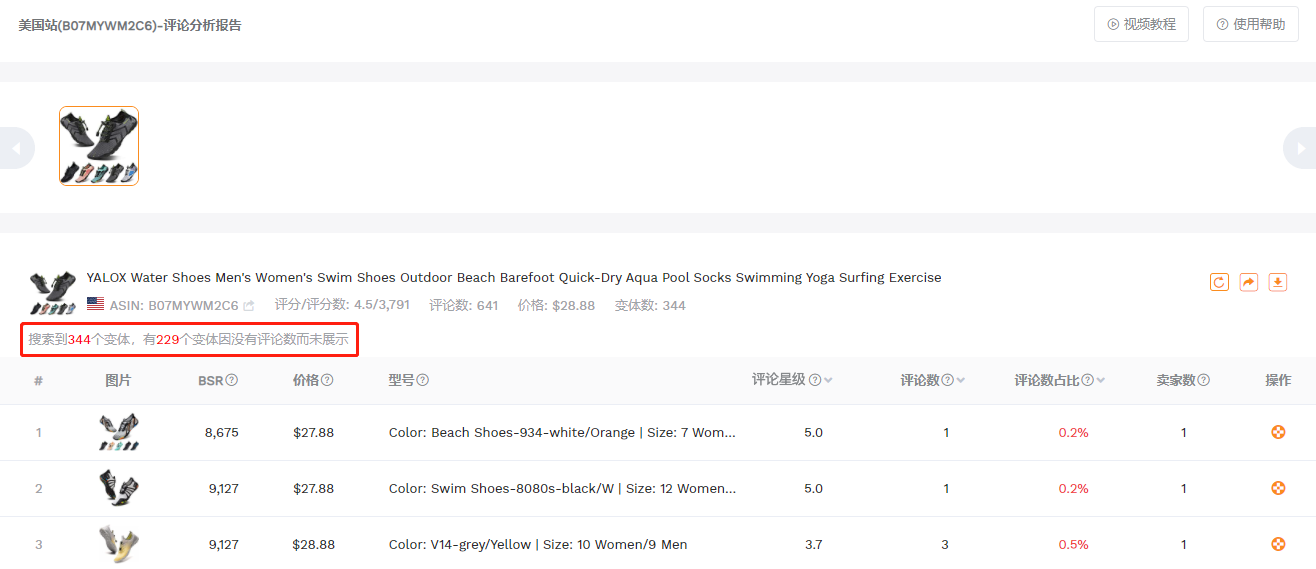The height and width of the screenshot is (569, 1316).
Task: Click the US flag icon
Action: pos(95,304)
